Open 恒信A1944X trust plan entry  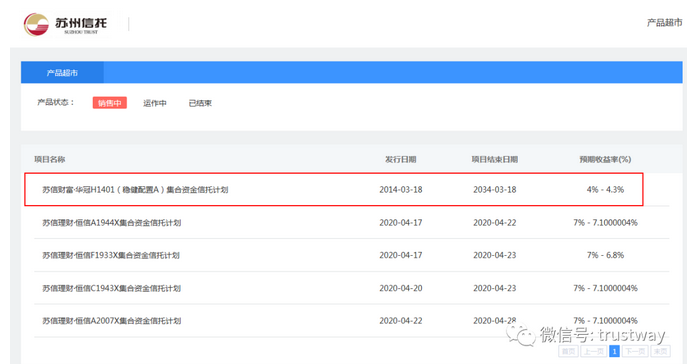111,223
